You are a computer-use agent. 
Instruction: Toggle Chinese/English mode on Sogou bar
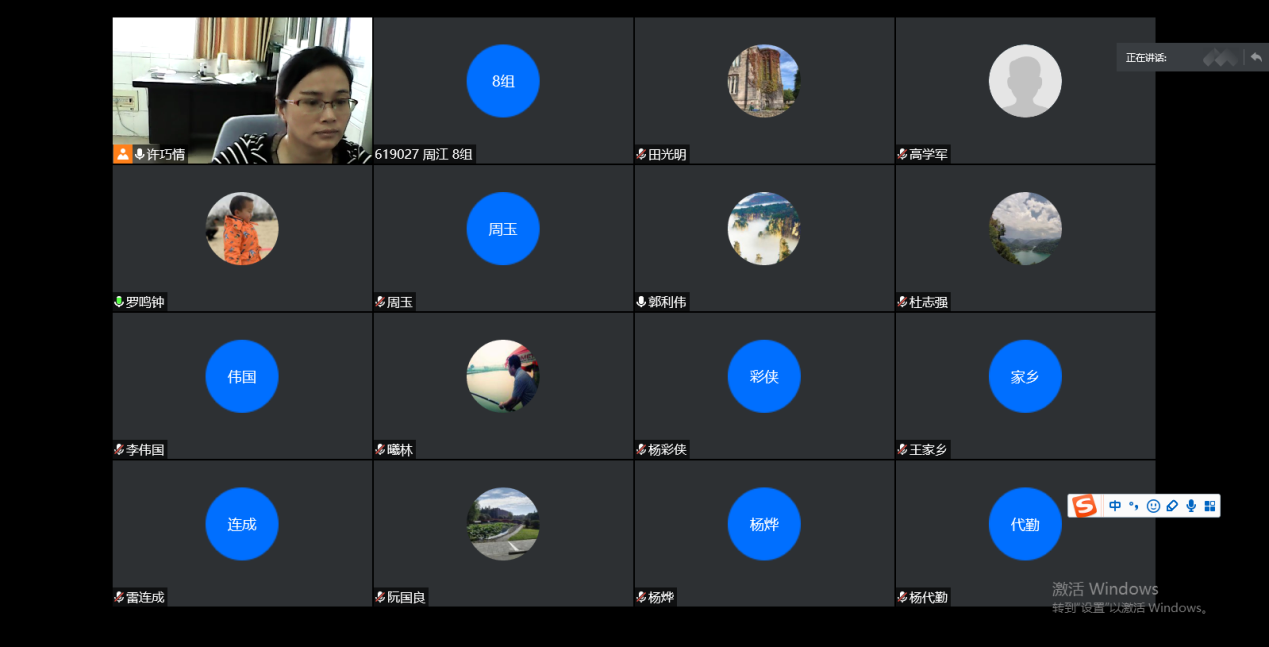click(1115, 506)
